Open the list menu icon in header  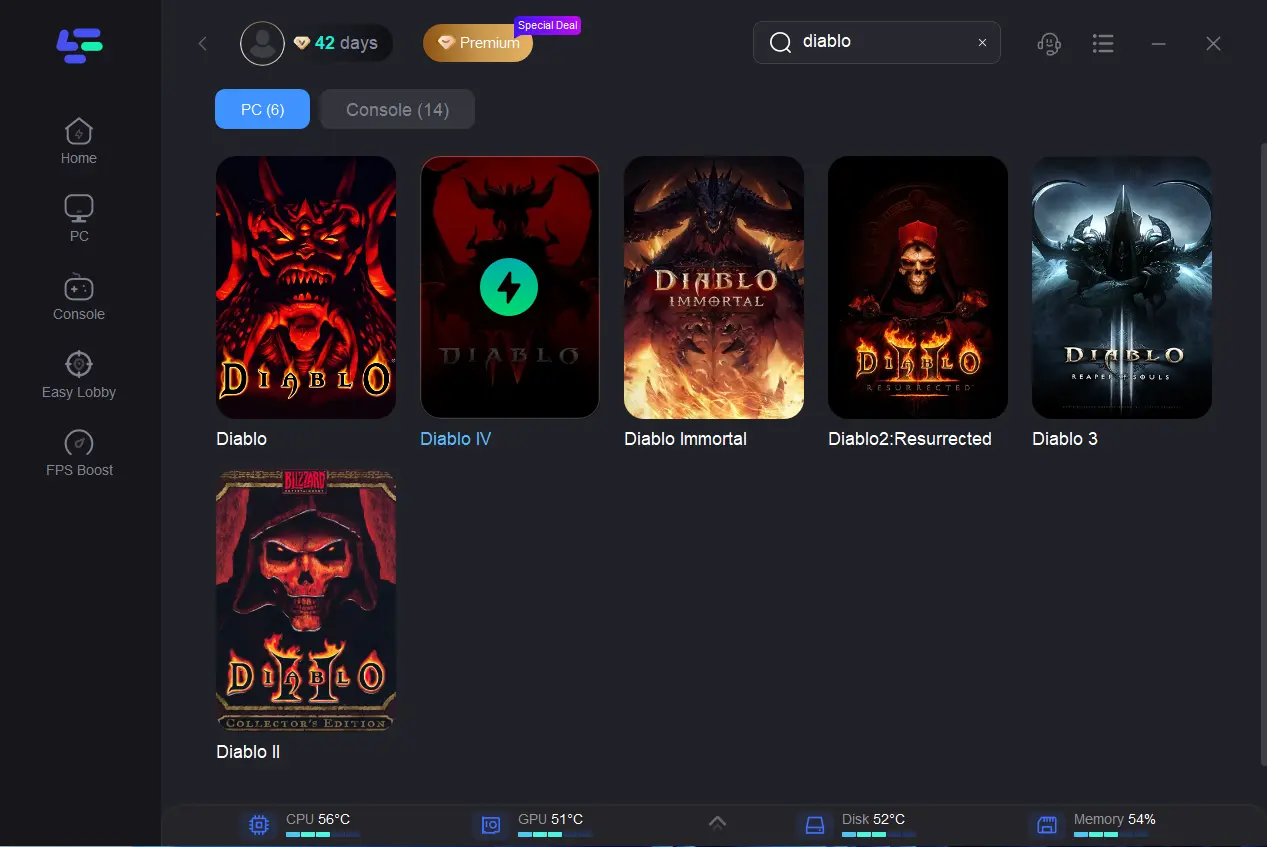click(1103, 43)
